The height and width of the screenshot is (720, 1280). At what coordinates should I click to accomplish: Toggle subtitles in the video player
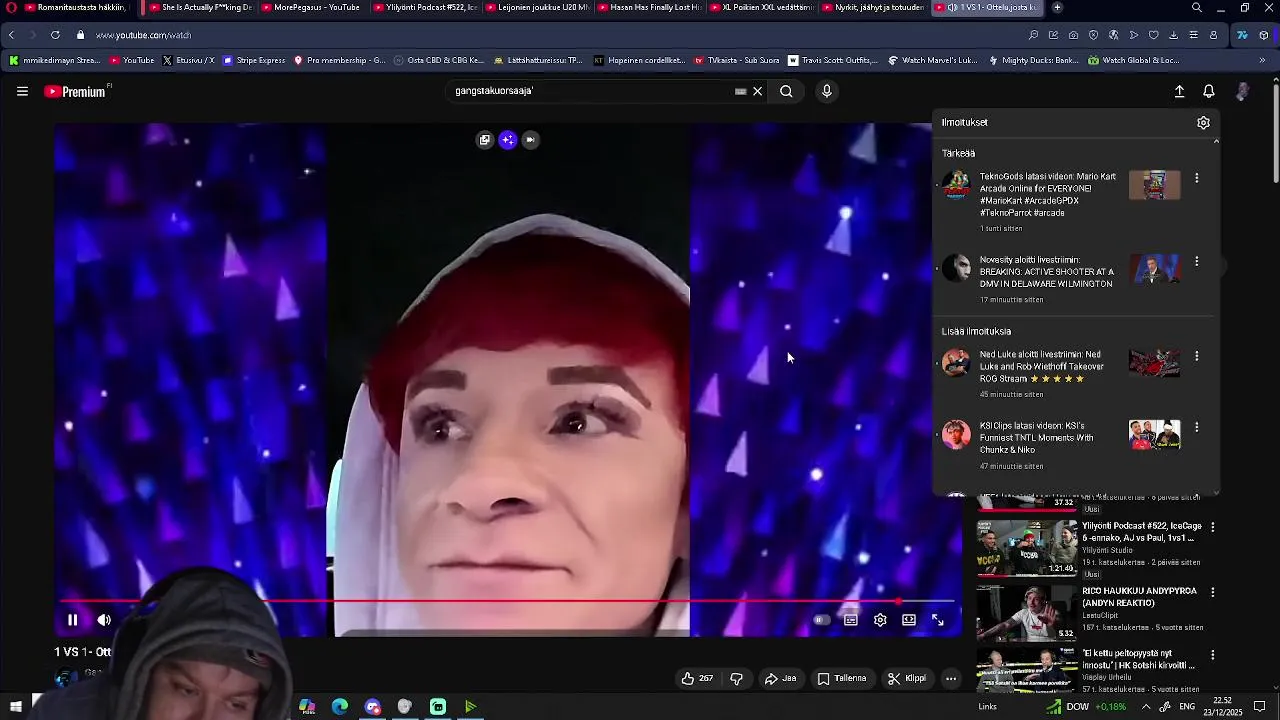coord(851,620)
